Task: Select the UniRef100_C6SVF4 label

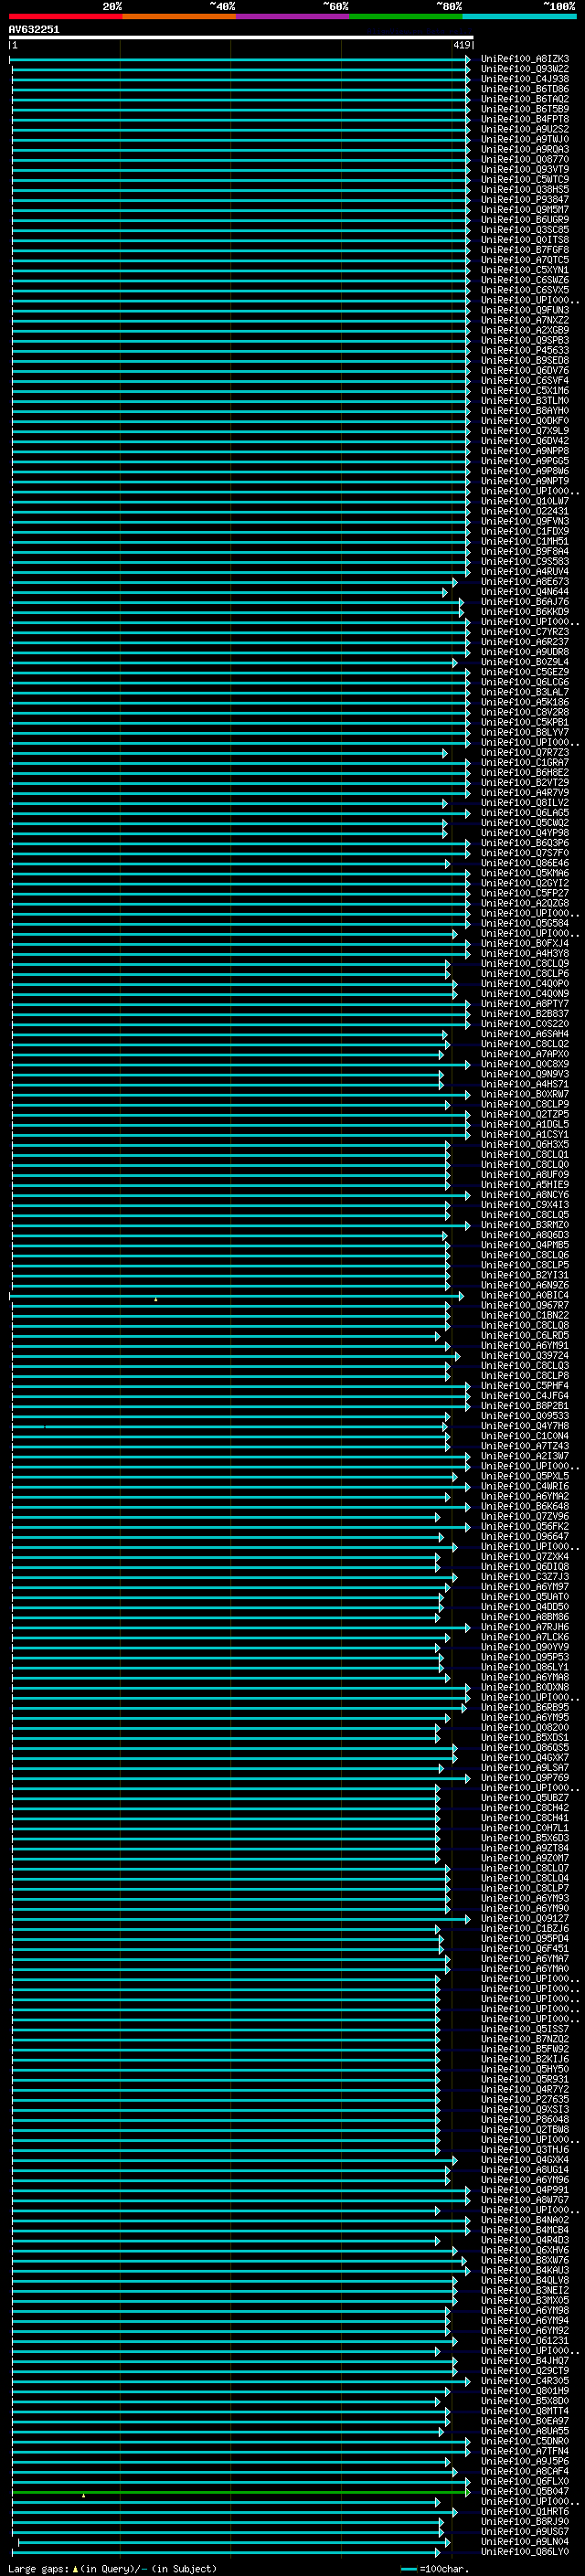Action: [524, 380]
